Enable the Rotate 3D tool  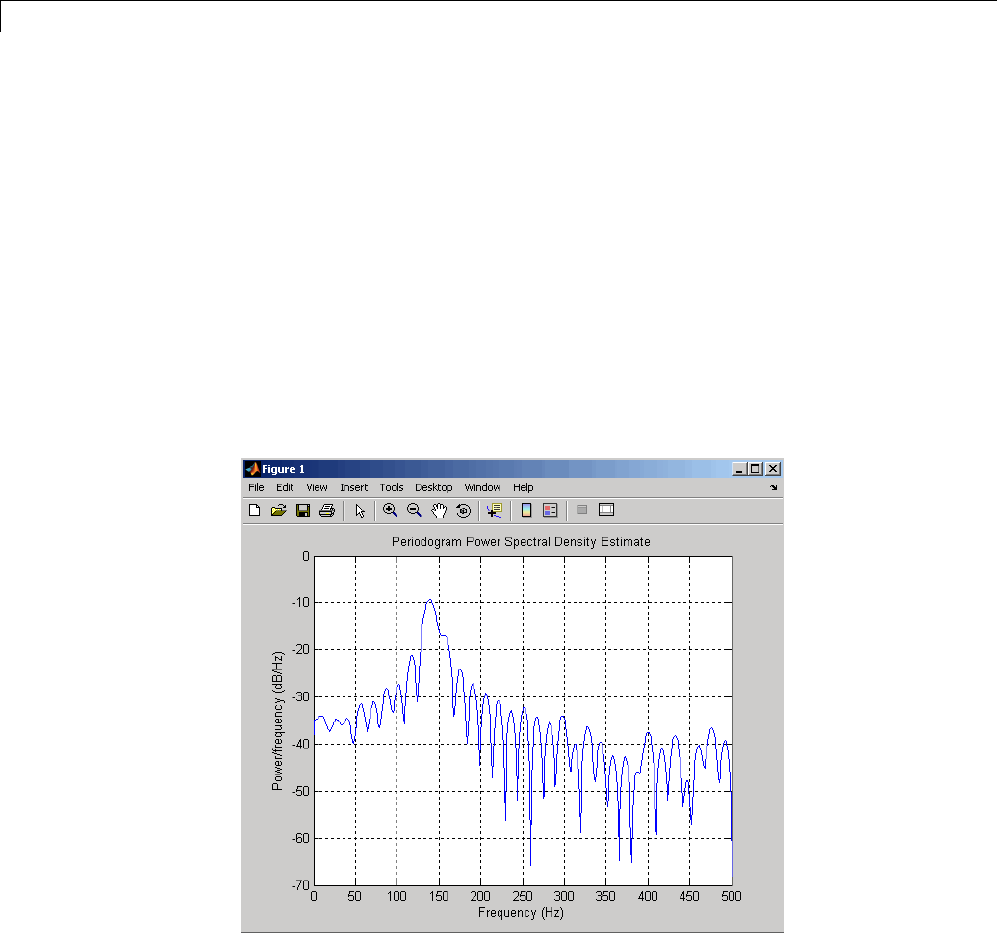click(464, 511)
